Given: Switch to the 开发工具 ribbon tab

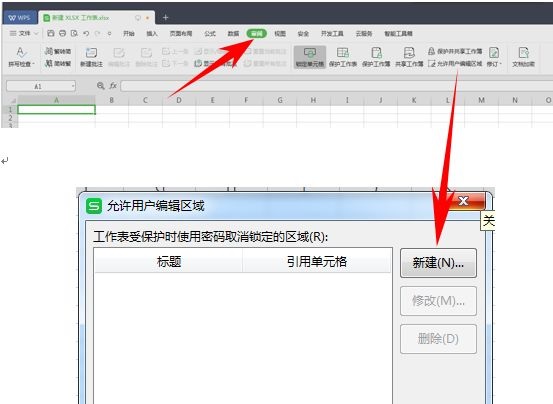Looking at the screenshot, I should [x=332, y=33].
